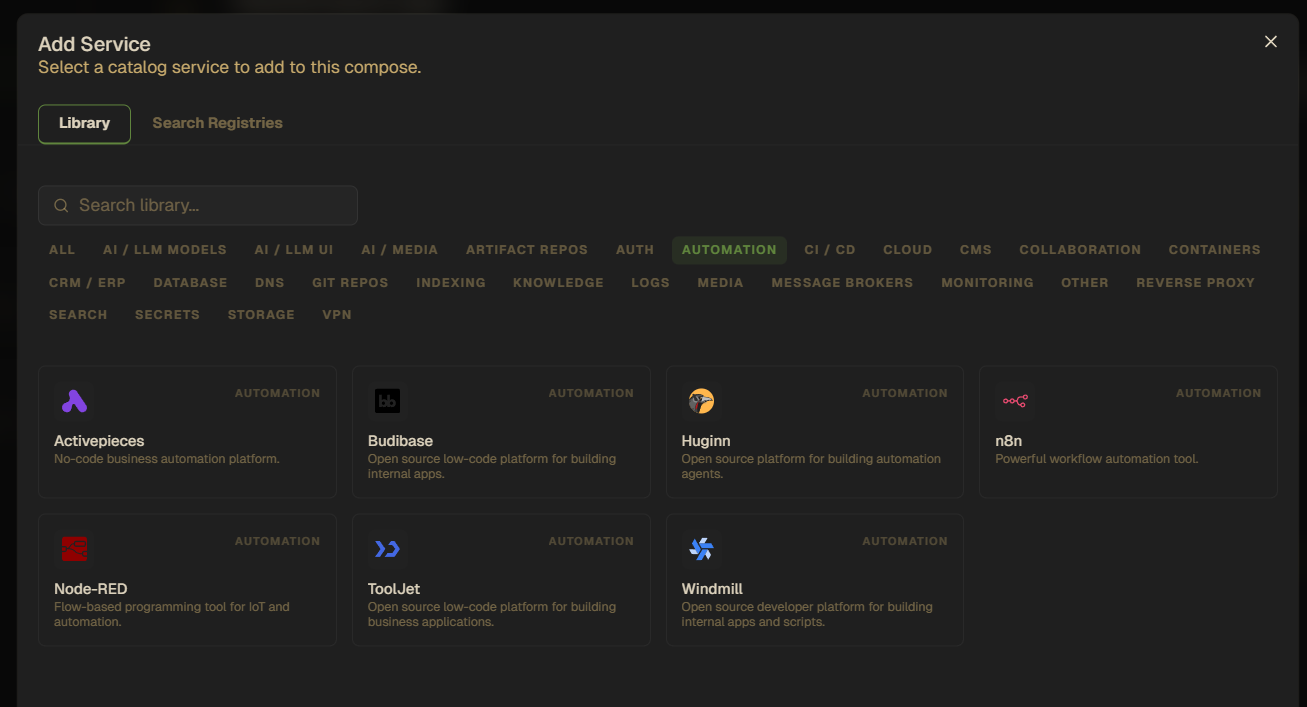Image resolution: width=1307 pixels, height=707 pixels.
Task: Filter by OTHER category
Action: click(x=1085, y=283)
